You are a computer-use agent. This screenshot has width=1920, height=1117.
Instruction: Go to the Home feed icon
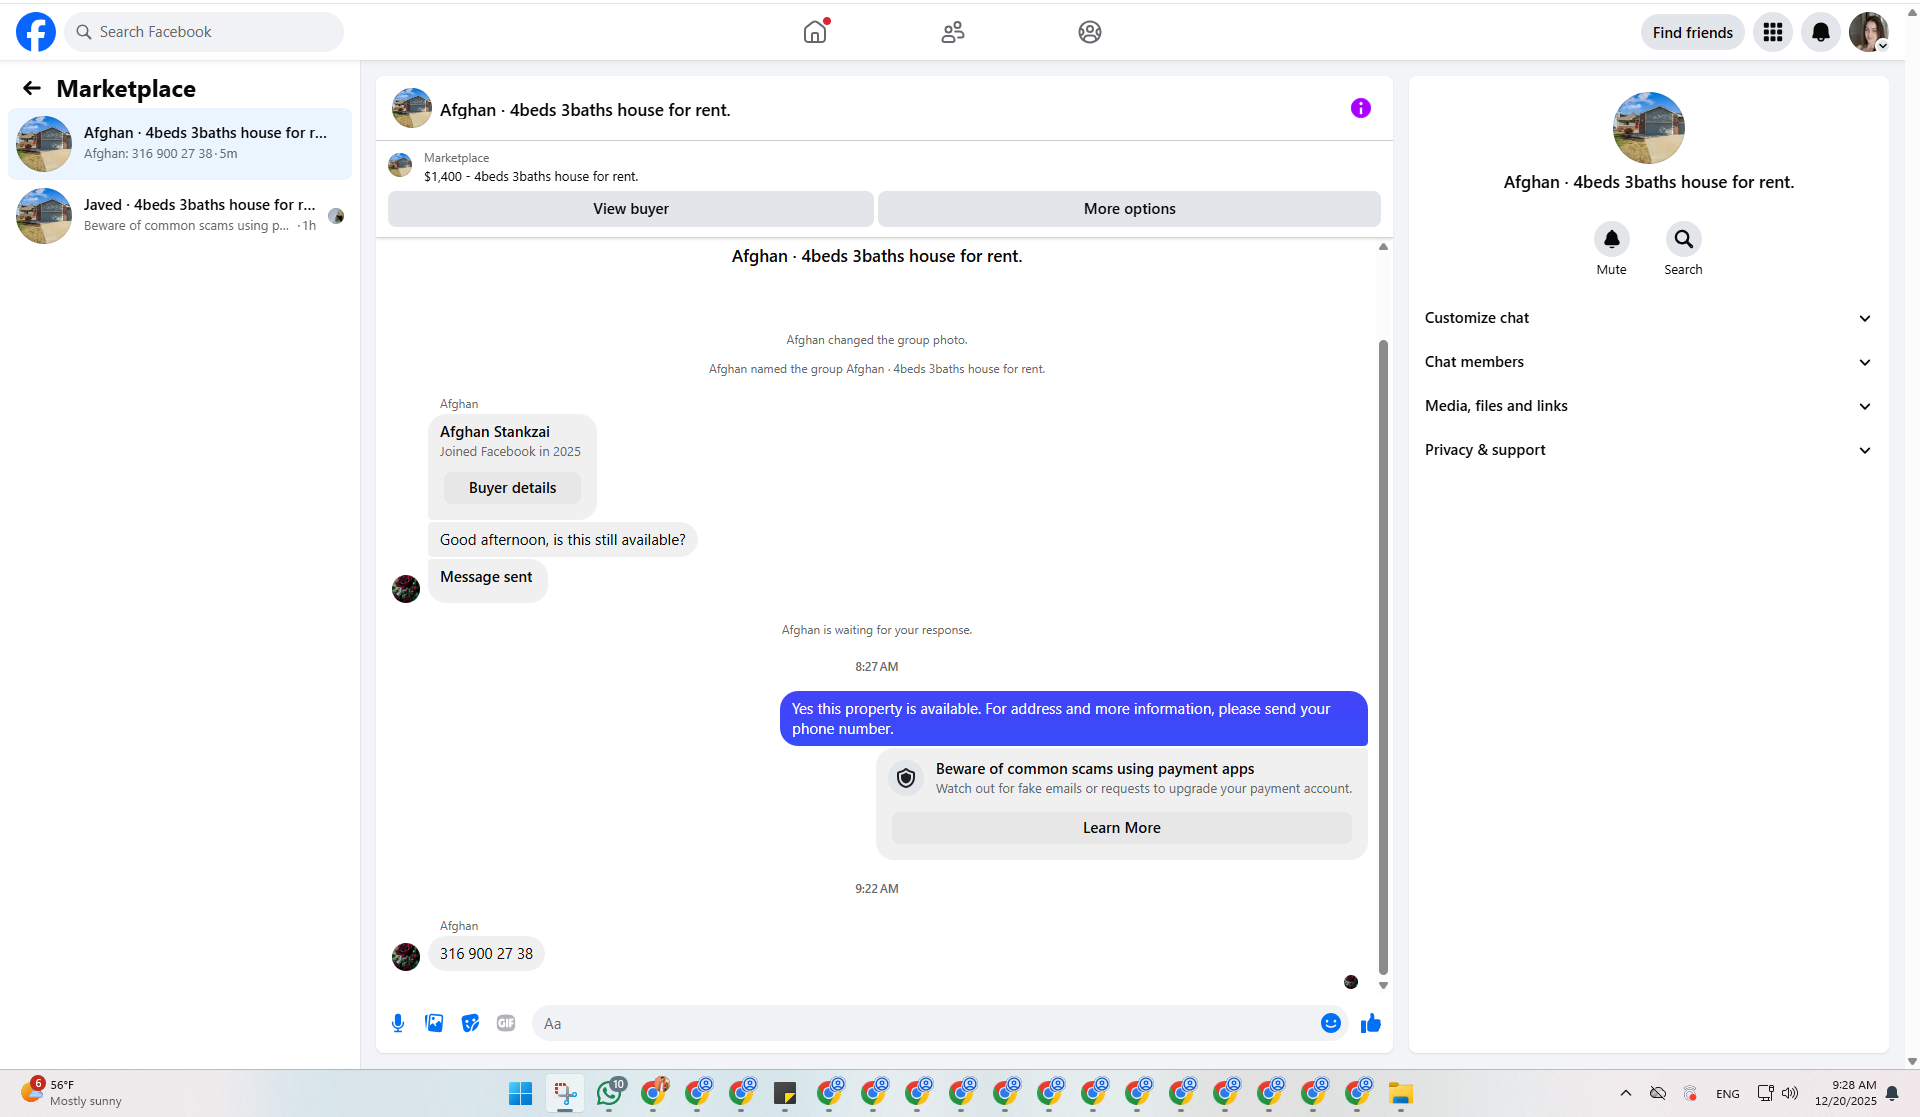[x=815, y=32]
